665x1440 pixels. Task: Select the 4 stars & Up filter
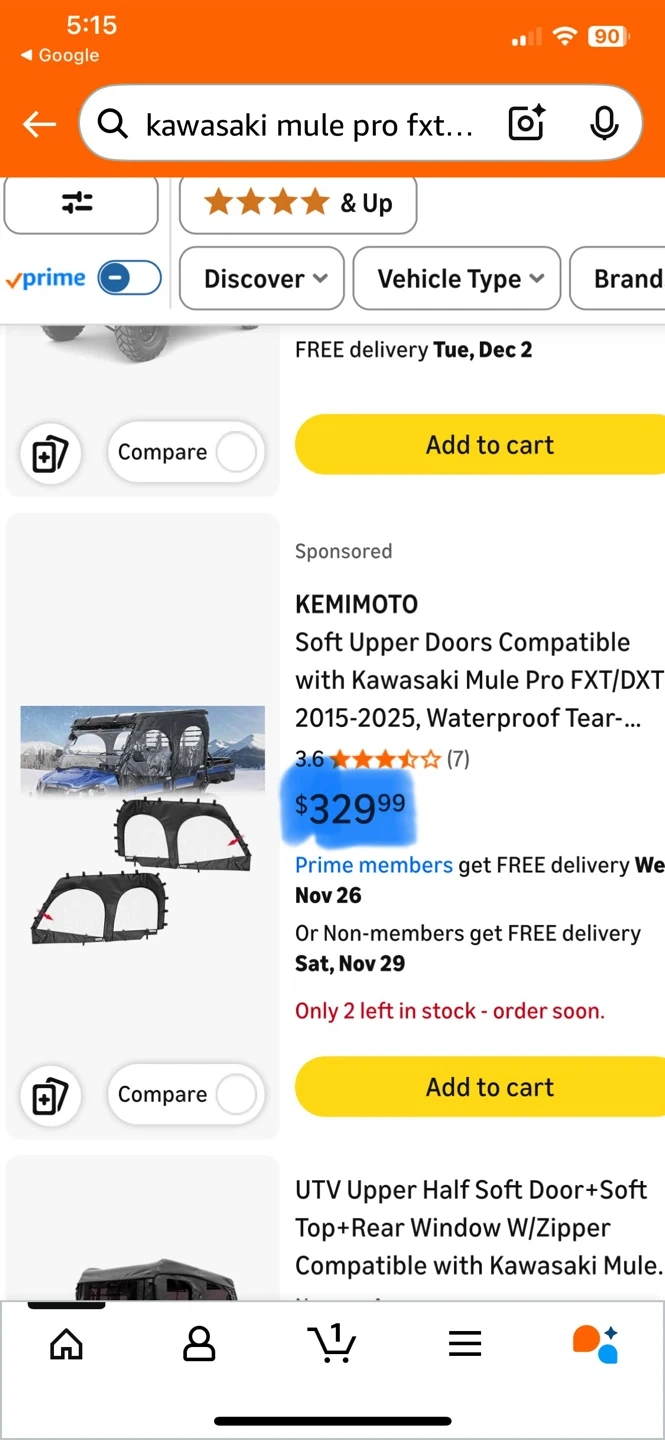298,204
